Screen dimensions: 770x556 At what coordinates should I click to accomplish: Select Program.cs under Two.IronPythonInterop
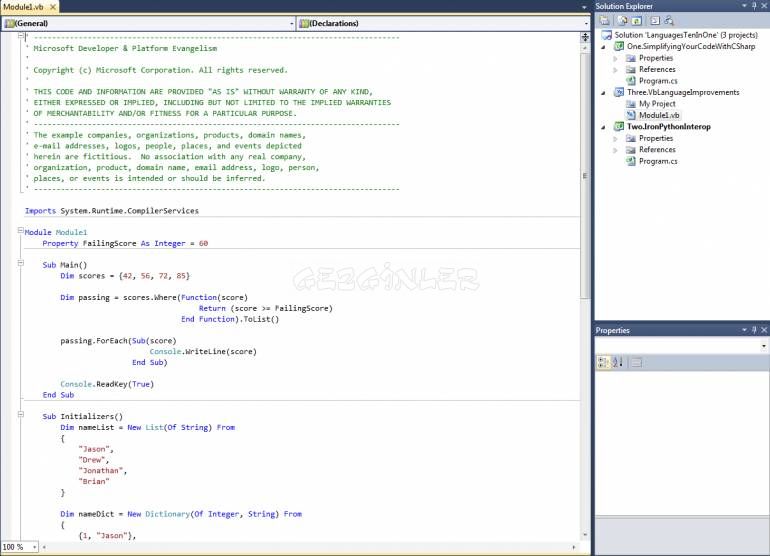tap(658, 161)
